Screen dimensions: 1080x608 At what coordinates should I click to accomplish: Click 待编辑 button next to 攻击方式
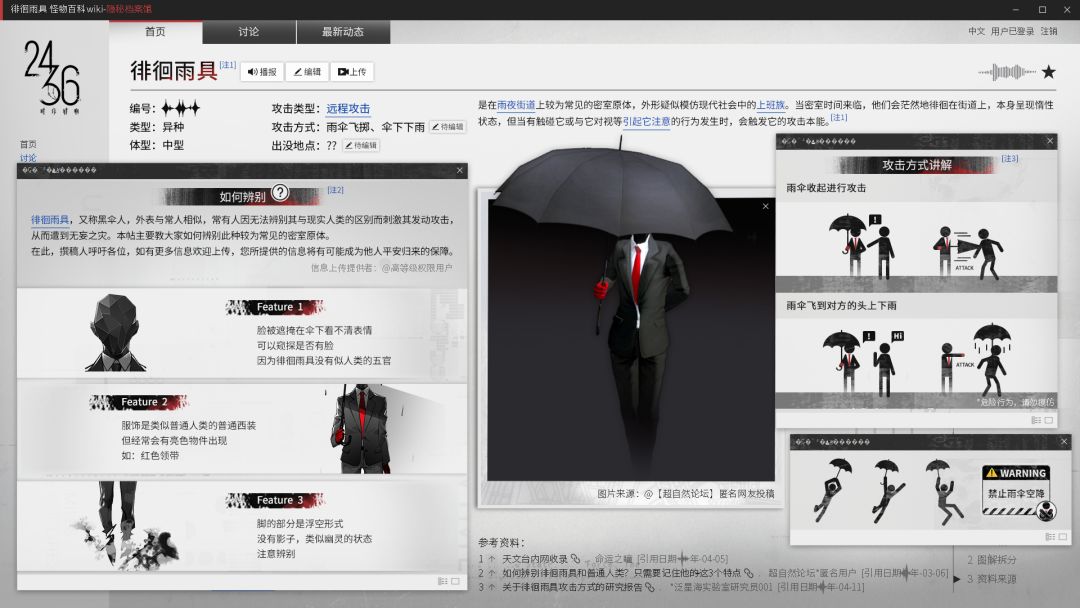pyautogui.click(x=448, y=127)
